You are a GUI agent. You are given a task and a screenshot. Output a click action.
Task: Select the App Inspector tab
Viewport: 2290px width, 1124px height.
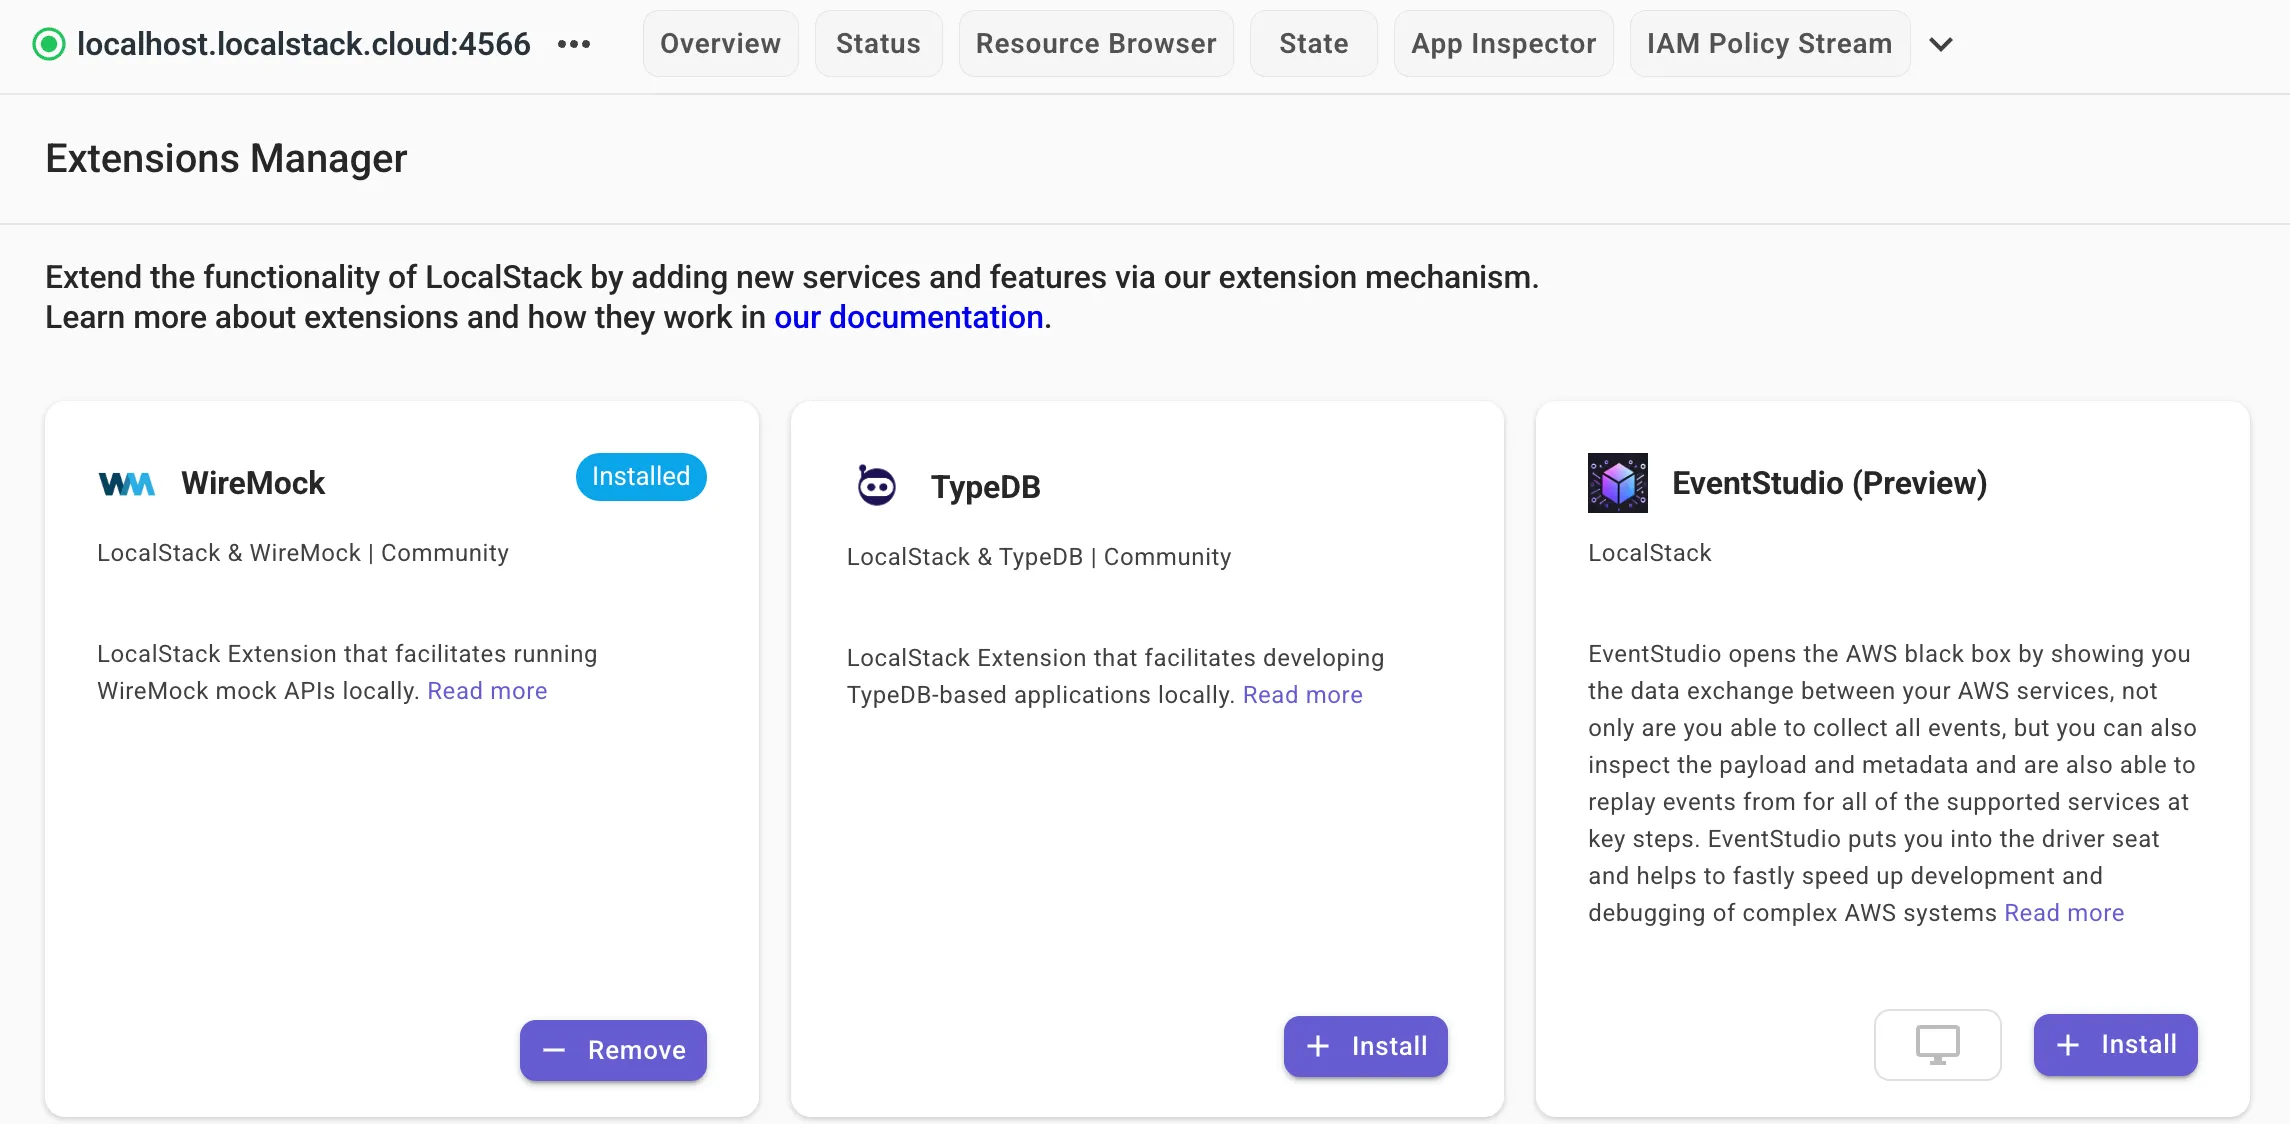(x=1503, y=43)
